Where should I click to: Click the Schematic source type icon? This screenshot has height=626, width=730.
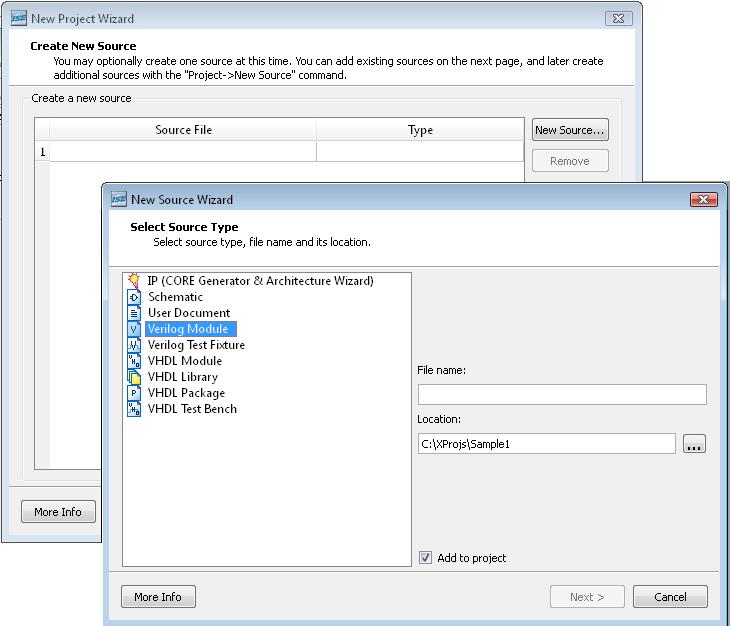point(134,297)
